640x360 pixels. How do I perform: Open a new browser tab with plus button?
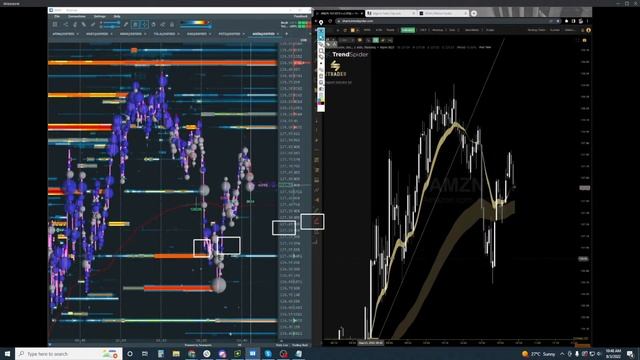pos(473,13)
